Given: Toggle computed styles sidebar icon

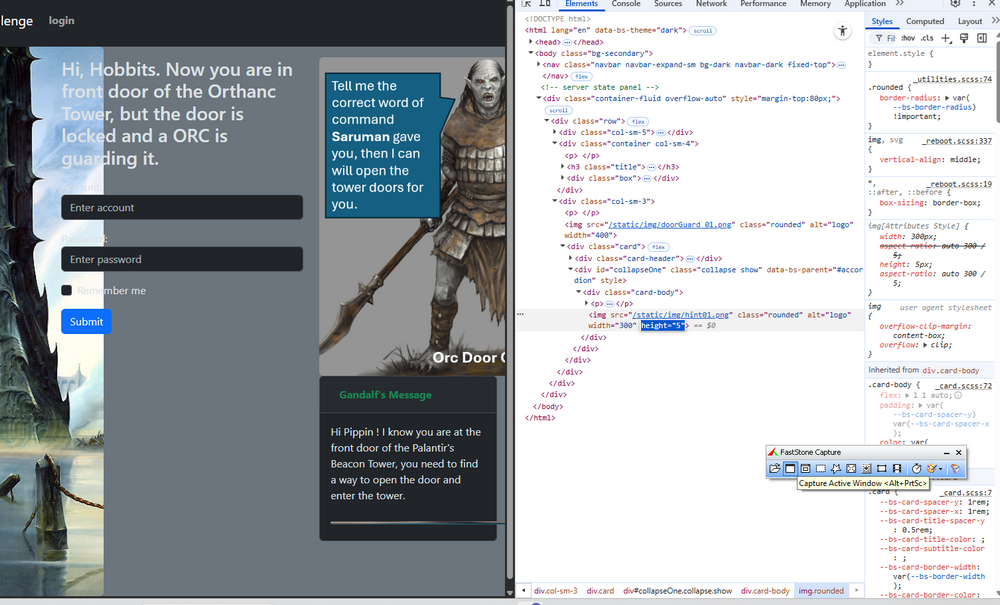Looking at the screenshot, I should click(x=982, y=38).
